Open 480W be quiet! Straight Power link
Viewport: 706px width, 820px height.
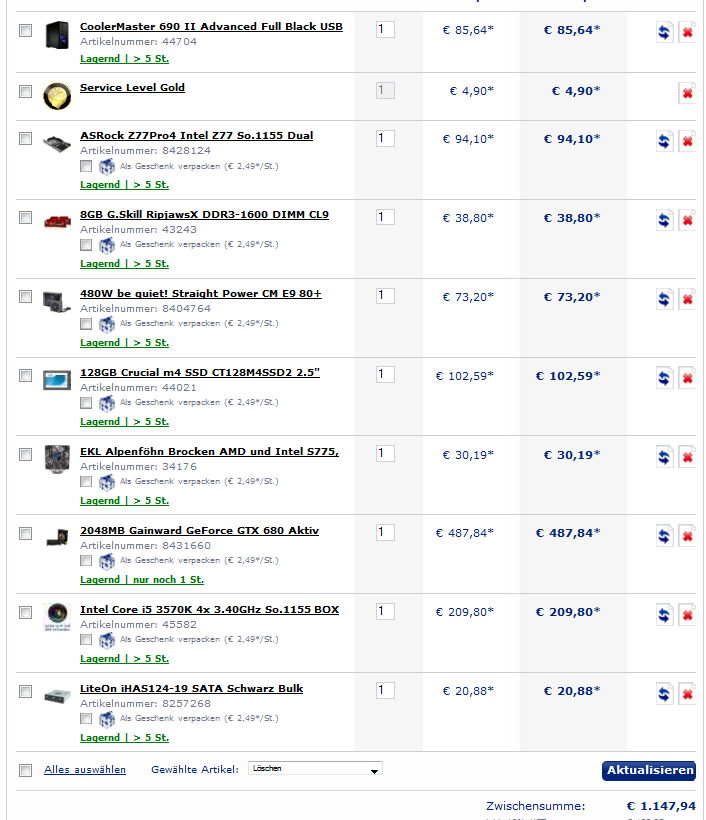click(201, 294)
